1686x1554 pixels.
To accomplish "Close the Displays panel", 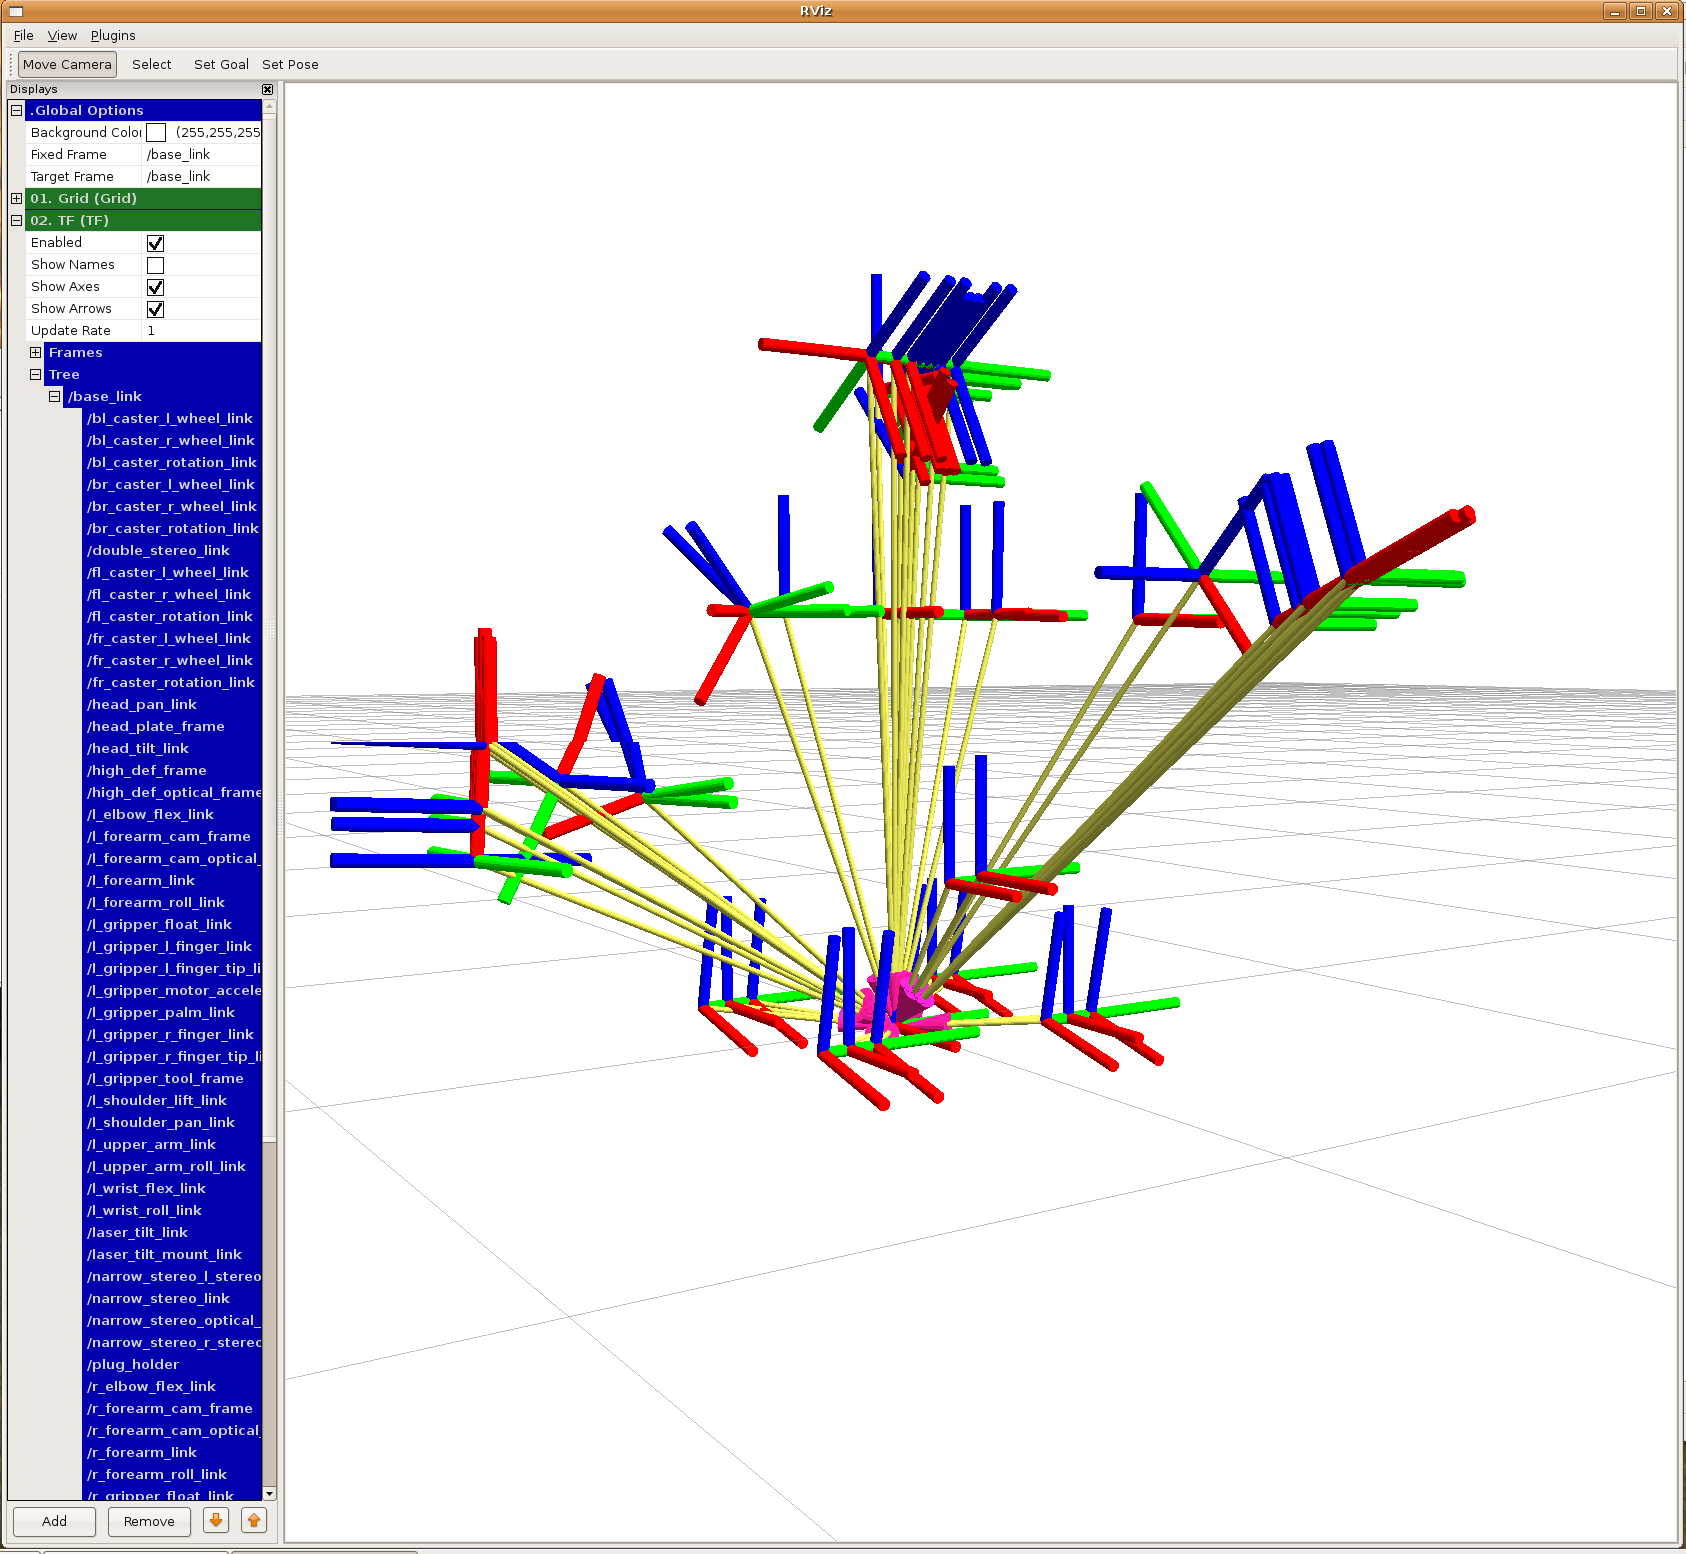I will [267, 90].
